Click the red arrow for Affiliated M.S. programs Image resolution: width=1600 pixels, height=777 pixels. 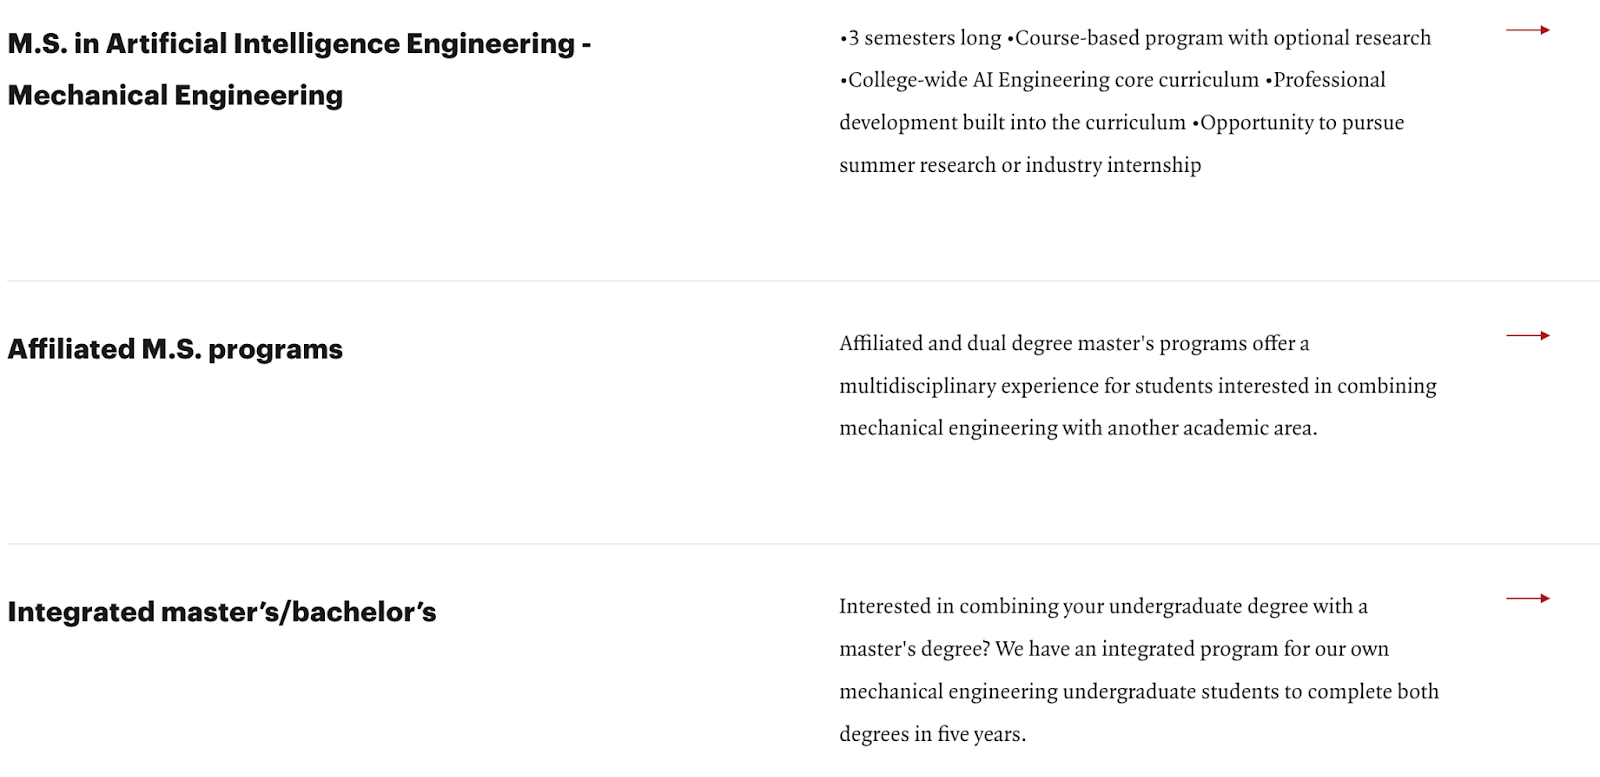click(x=1528, y=335)
